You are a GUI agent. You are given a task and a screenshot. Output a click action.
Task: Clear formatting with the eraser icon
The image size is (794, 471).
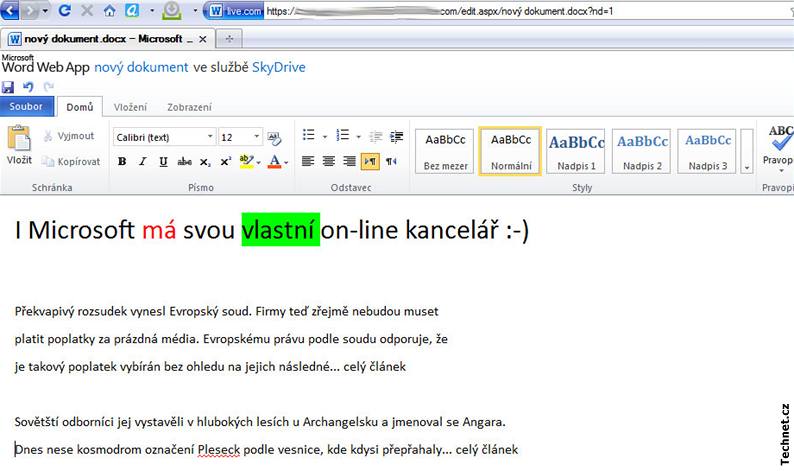tap(274, 137)
